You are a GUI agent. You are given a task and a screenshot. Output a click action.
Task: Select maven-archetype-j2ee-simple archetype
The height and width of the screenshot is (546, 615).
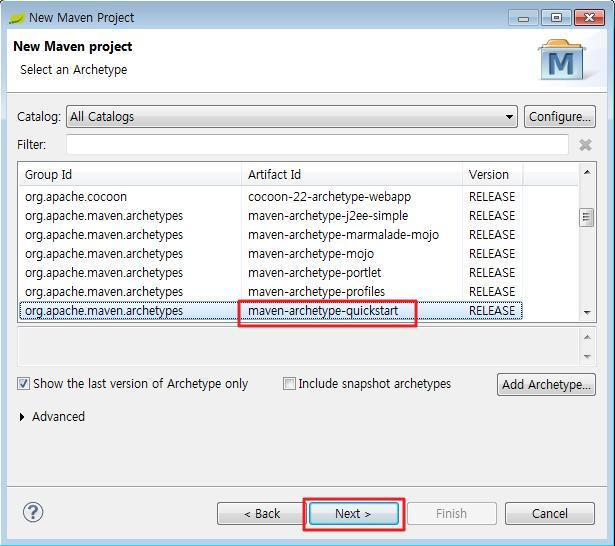click(271, 215)
